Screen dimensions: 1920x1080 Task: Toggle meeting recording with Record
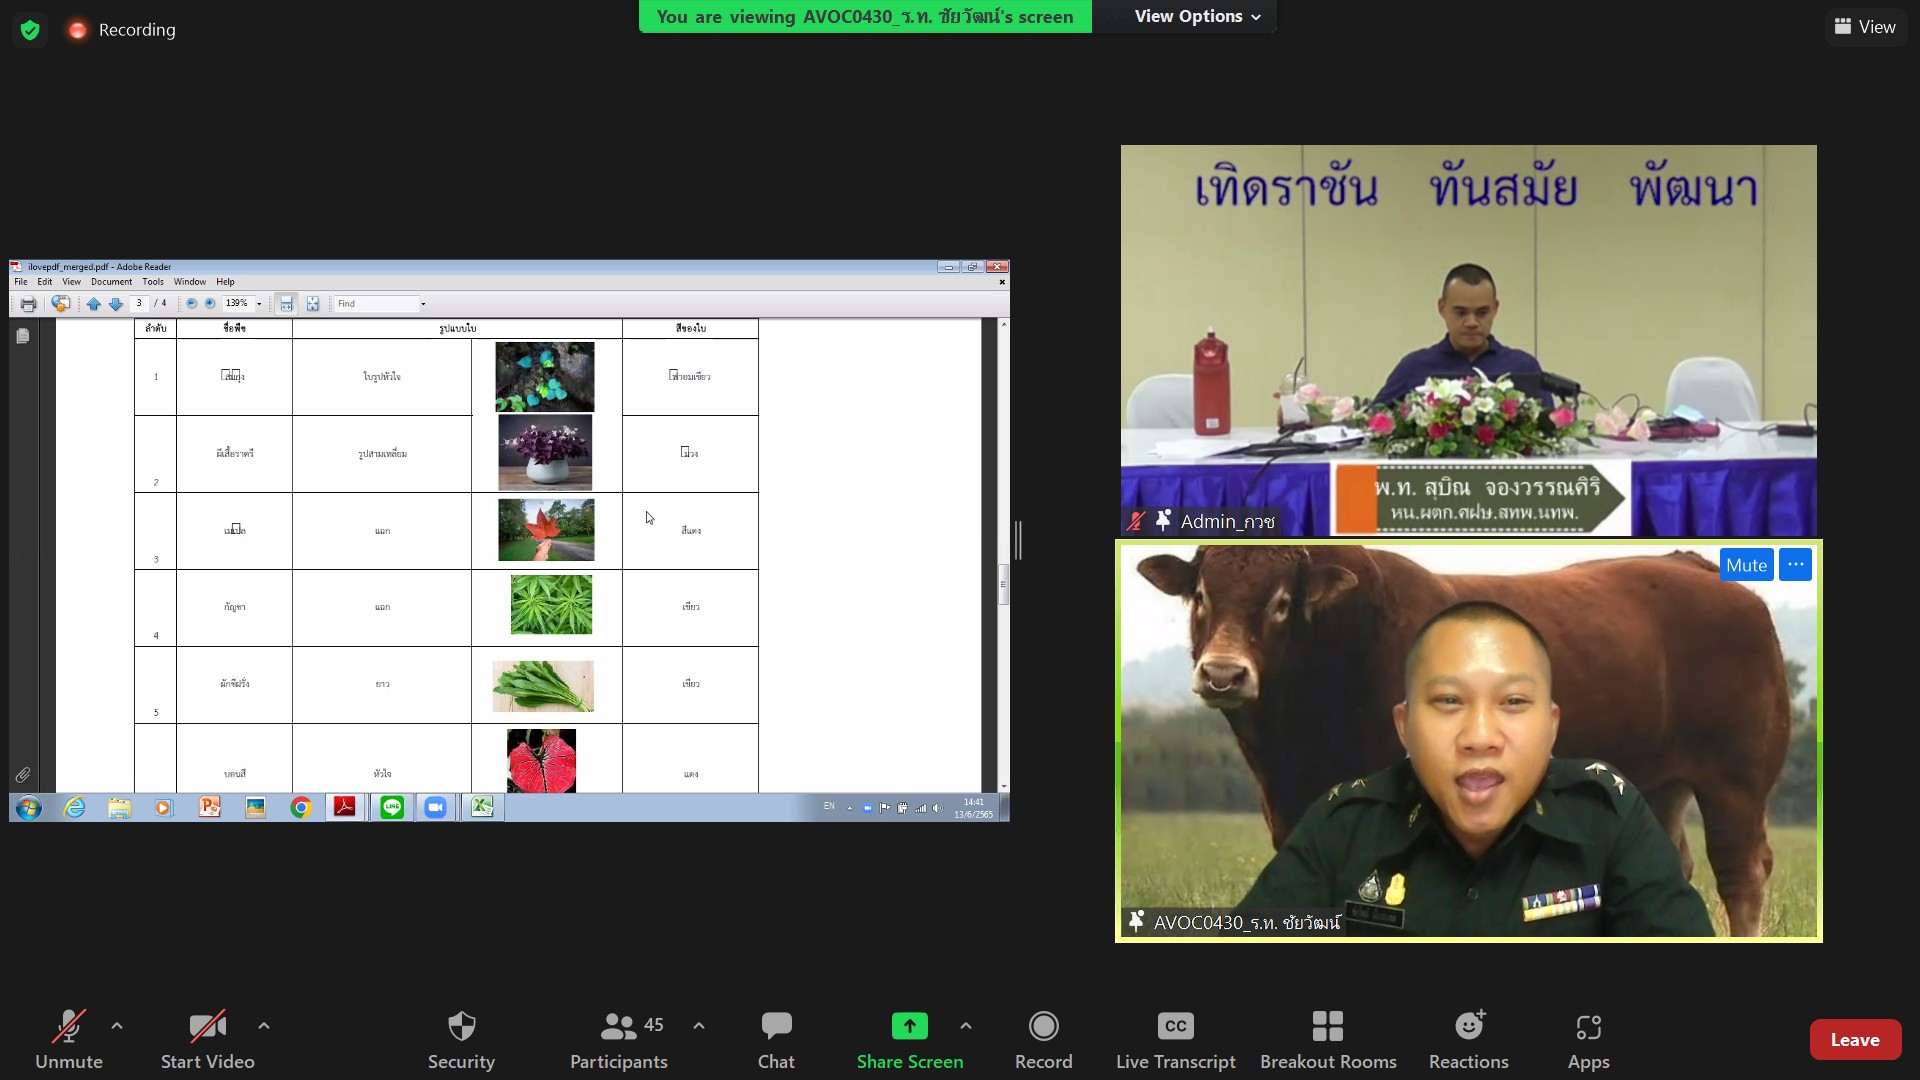click(1043, 1040)
